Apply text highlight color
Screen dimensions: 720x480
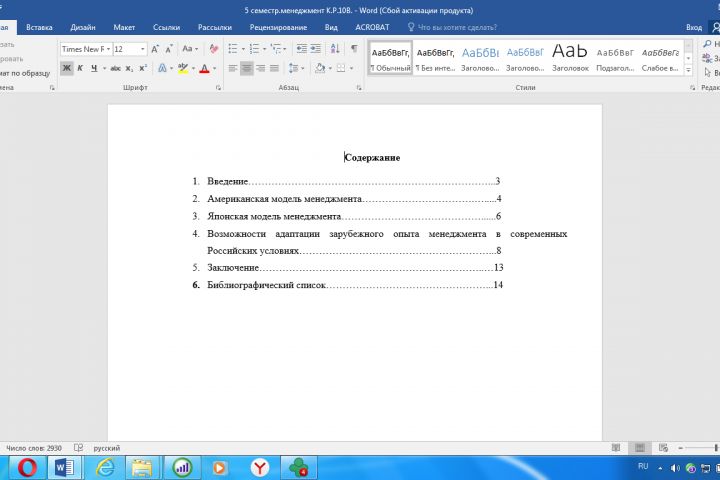tap(183, 68)
